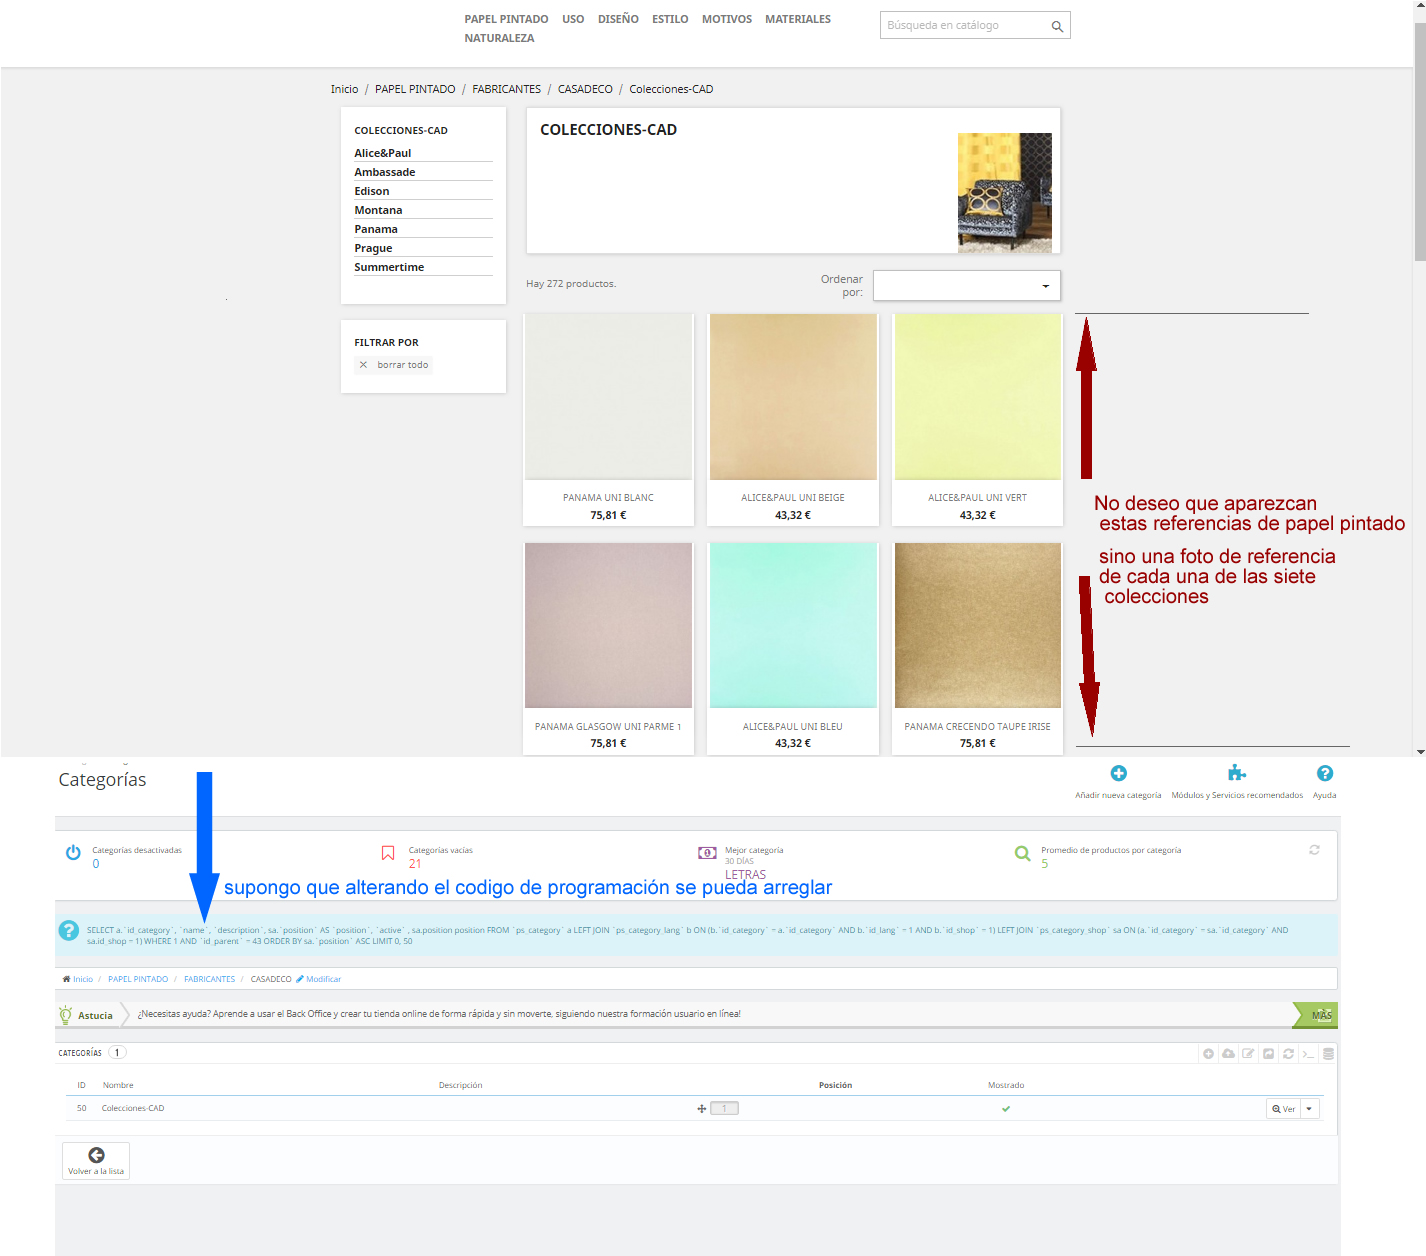Click the Colecciones-CAD row name
Screen dimensions: 1426x1256
click(x=133, y=1108)
